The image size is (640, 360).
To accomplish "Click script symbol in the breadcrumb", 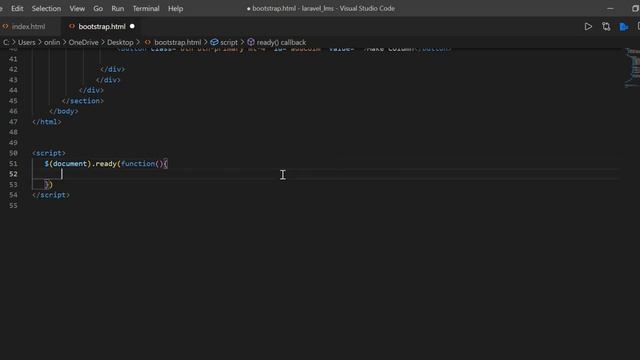I will coord(229,42).
